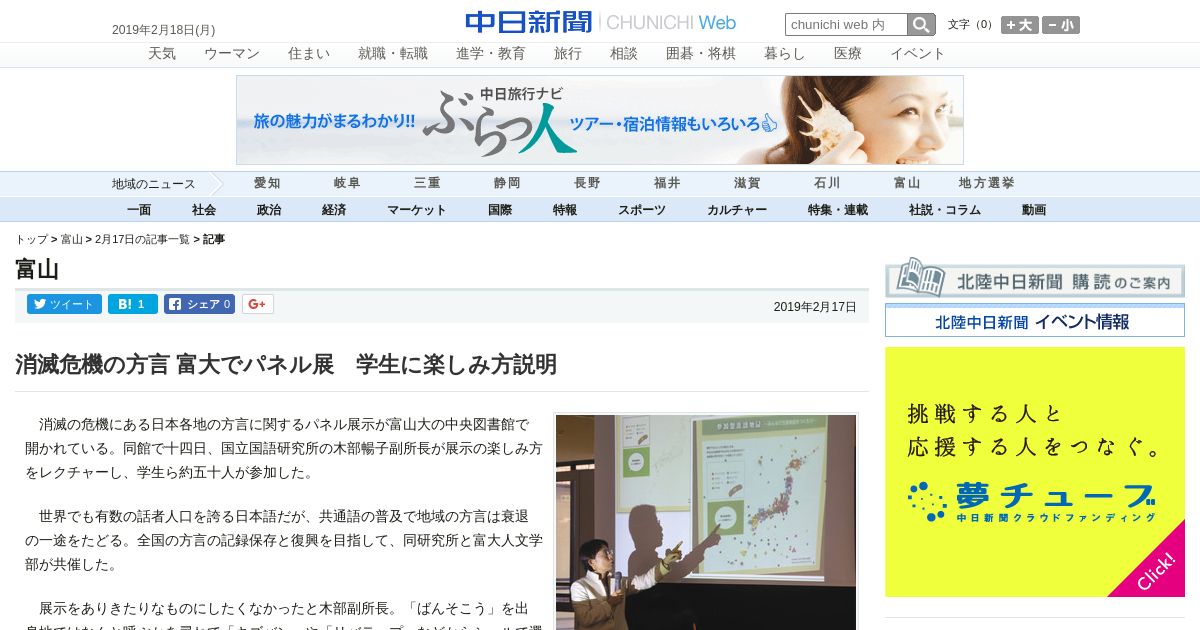Open 北陸中日新聞 購読のご案内 banner
1200x630 pixels.
(x=1035, y=278)
